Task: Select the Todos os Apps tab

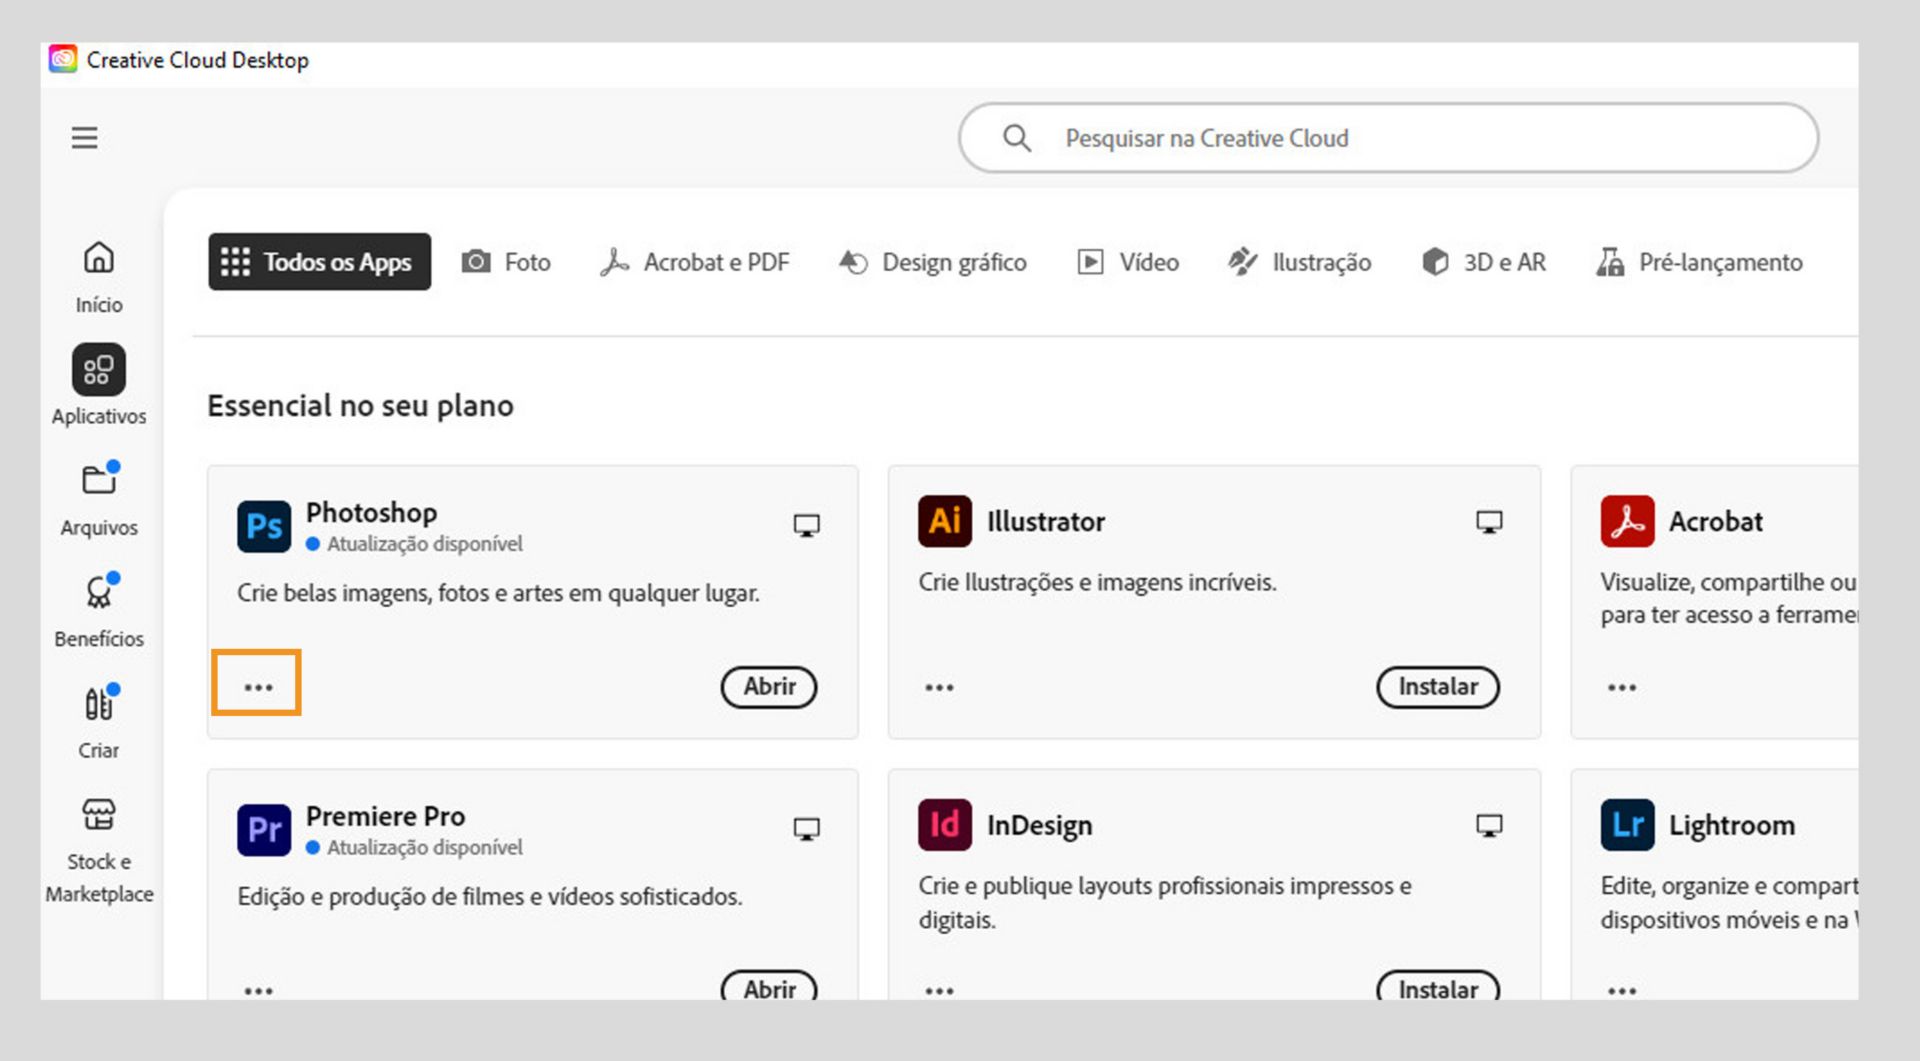Action: (x=319, y=262)
